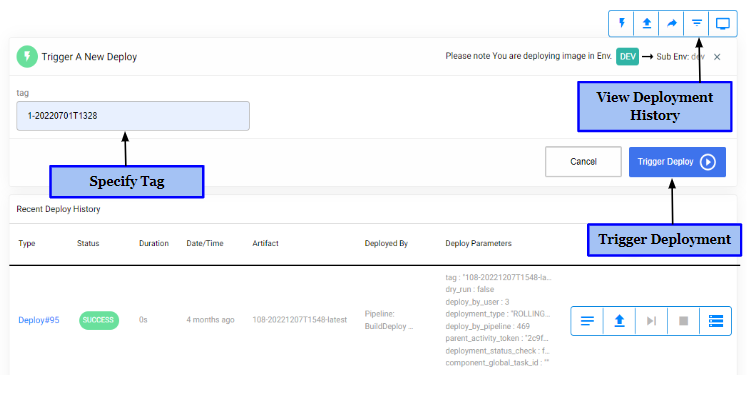The image size is (749, 397).
Task: Click the 'deploy_by_user : 3' parameter text
Action: (x=477, y=302)
